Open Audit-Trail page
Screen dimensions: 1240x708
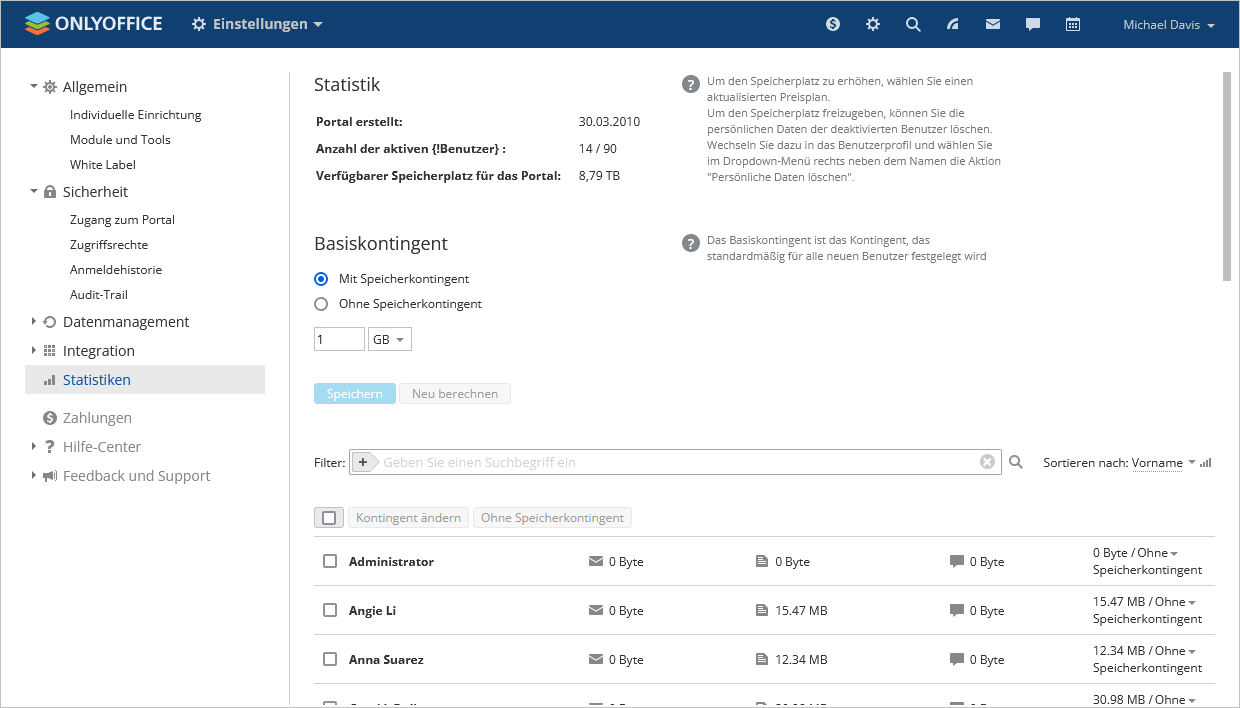click(x=99, y=295)
